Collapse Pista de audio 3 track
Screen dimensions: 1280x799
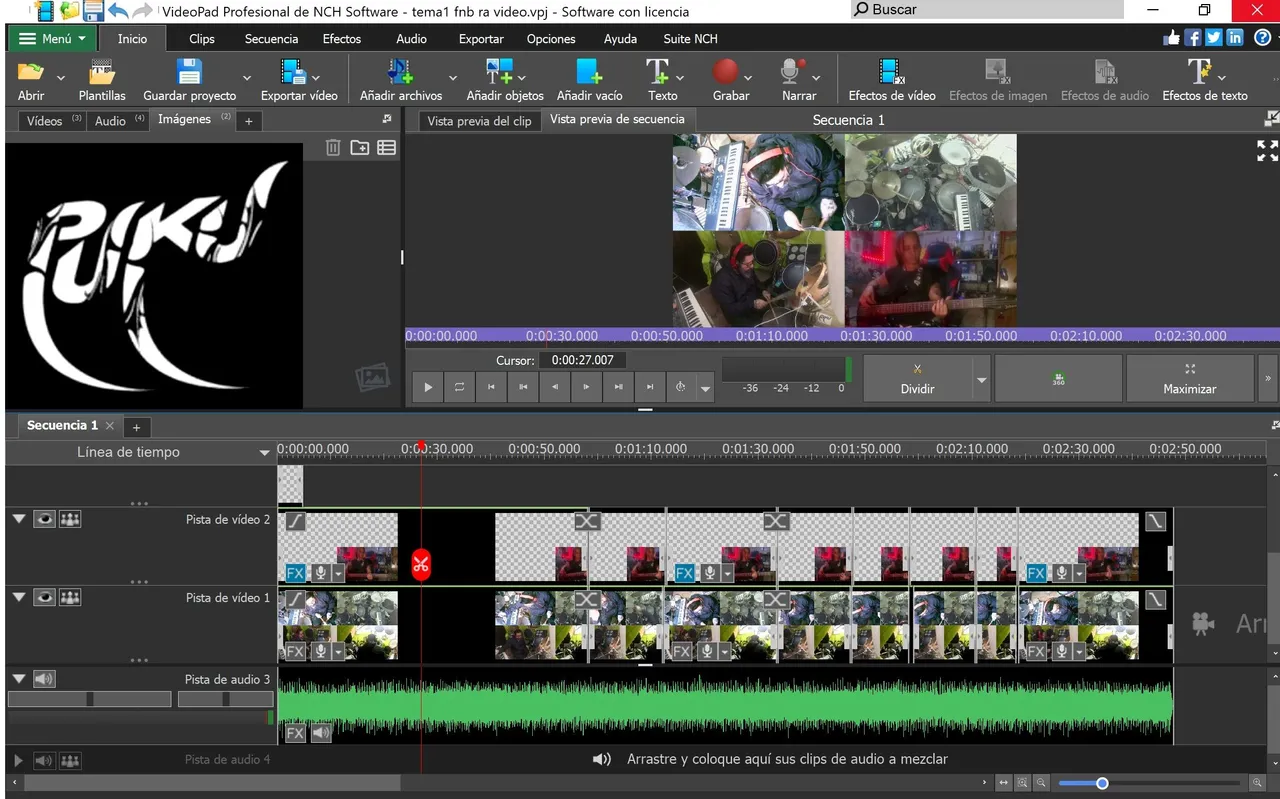point(18,679)
